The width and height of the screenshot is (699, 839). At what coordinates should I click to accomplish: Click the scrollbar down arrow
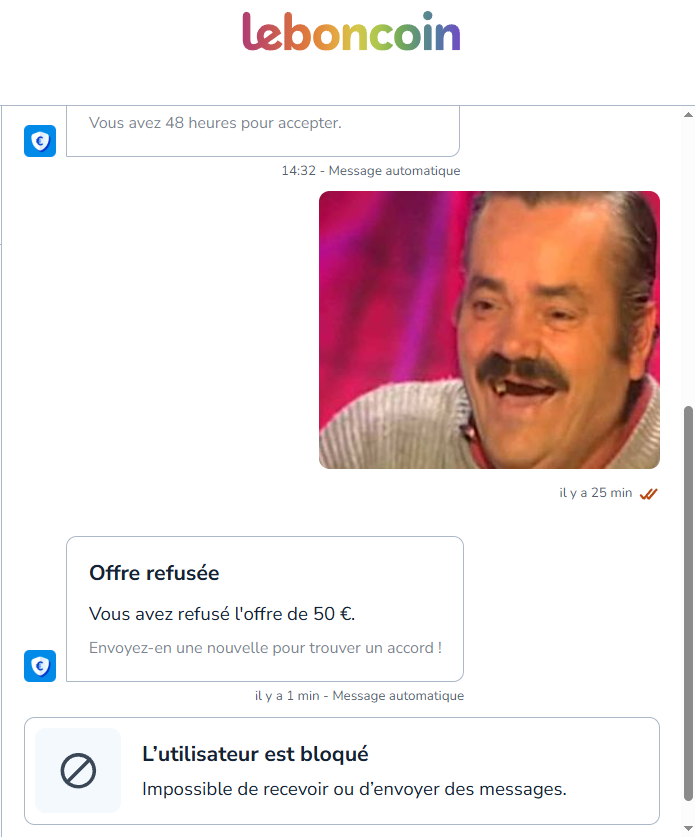689,829
